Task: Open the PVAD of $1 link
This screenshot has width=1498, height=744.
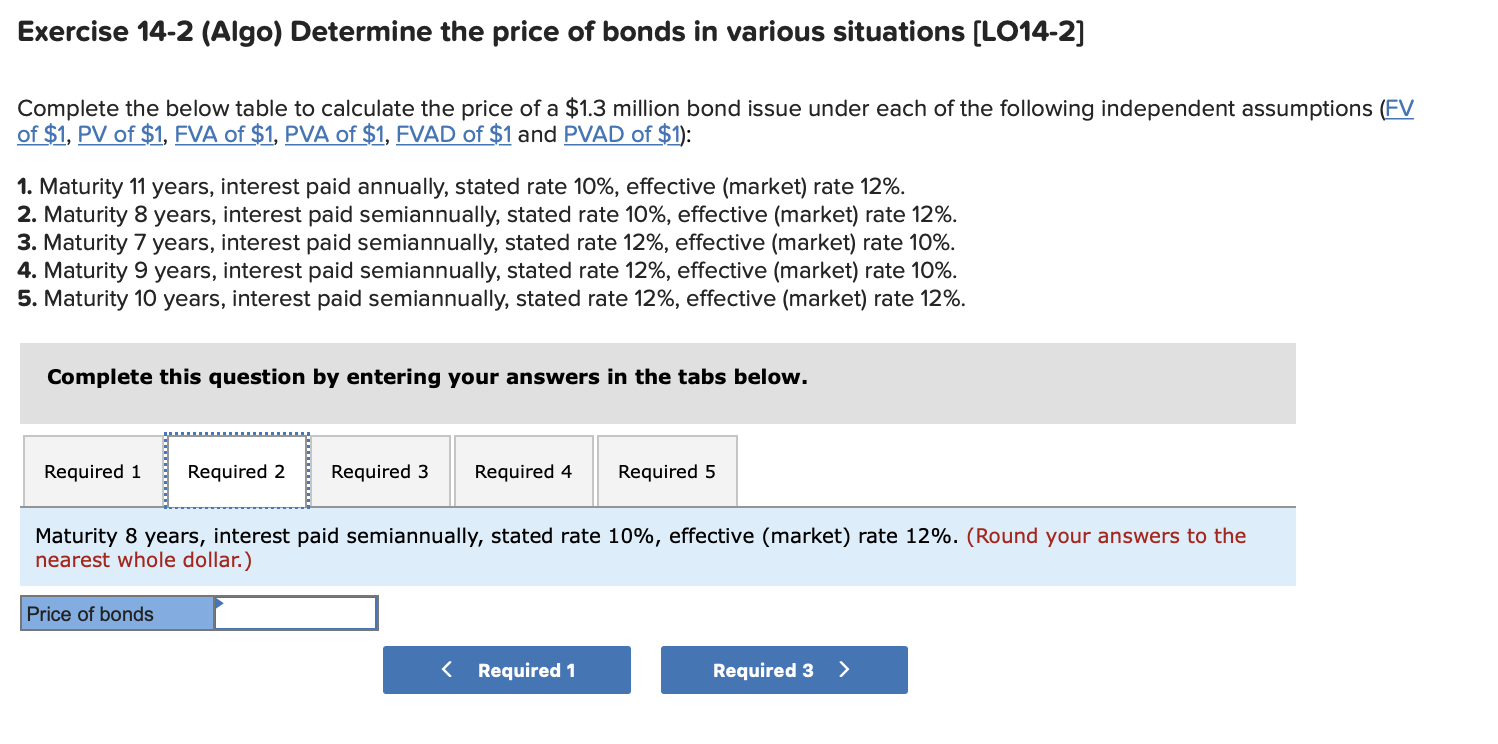Action: click(x=620, y=134)
